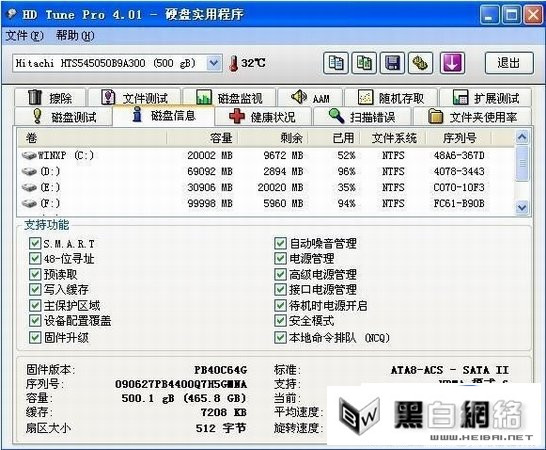Switch to the 健康状况 health tab
Viewport: 546px width, 450px height.
point(263,116)
